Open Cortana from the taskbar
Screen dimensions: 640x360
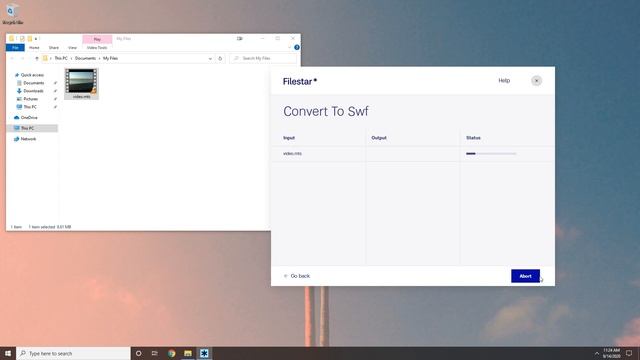pyautogui.click(x=139, y=353)
